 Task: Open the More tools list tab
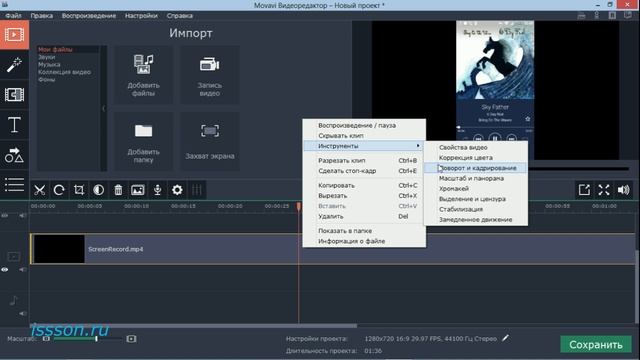coord(14,184)
